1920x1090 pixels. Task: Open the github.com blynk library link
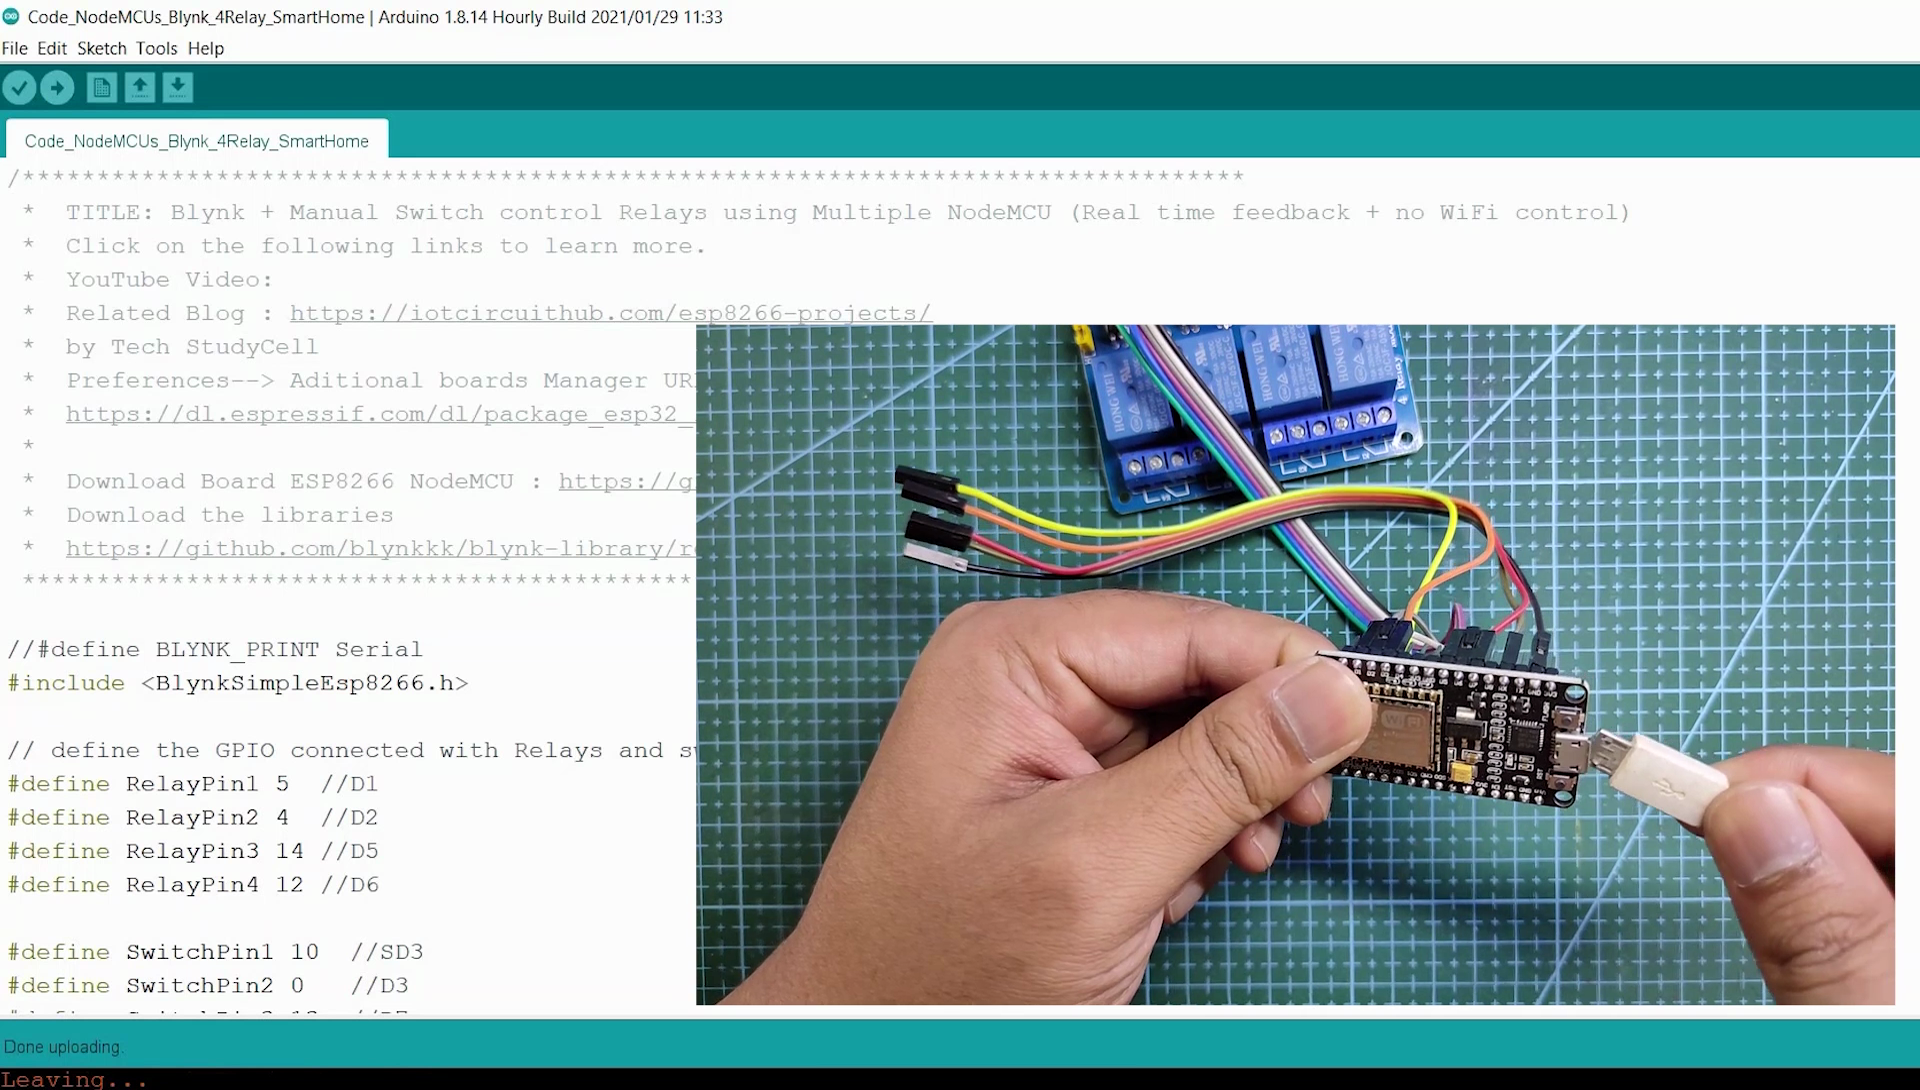373,549
